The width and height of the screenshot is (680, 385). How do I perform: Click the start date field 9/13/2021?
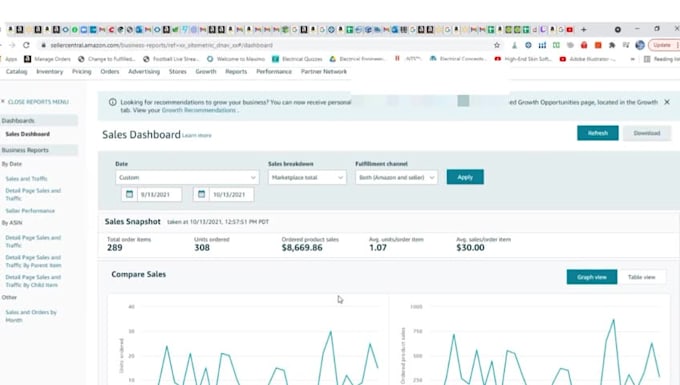click(159, 195)
